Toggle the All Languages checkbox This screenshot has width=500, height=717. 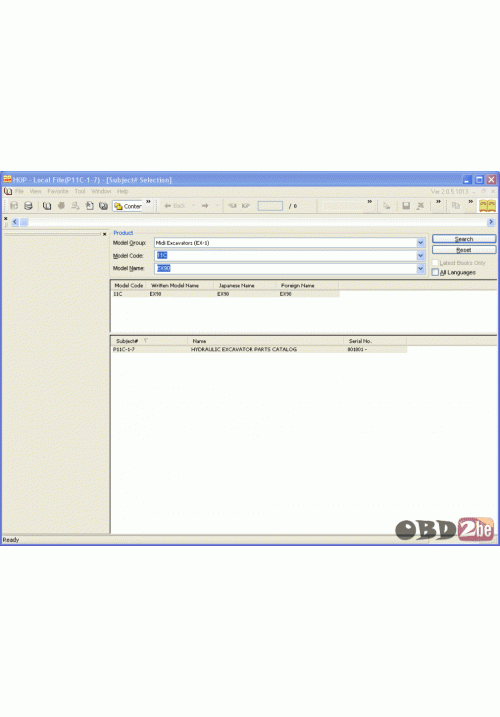point(435,272)
